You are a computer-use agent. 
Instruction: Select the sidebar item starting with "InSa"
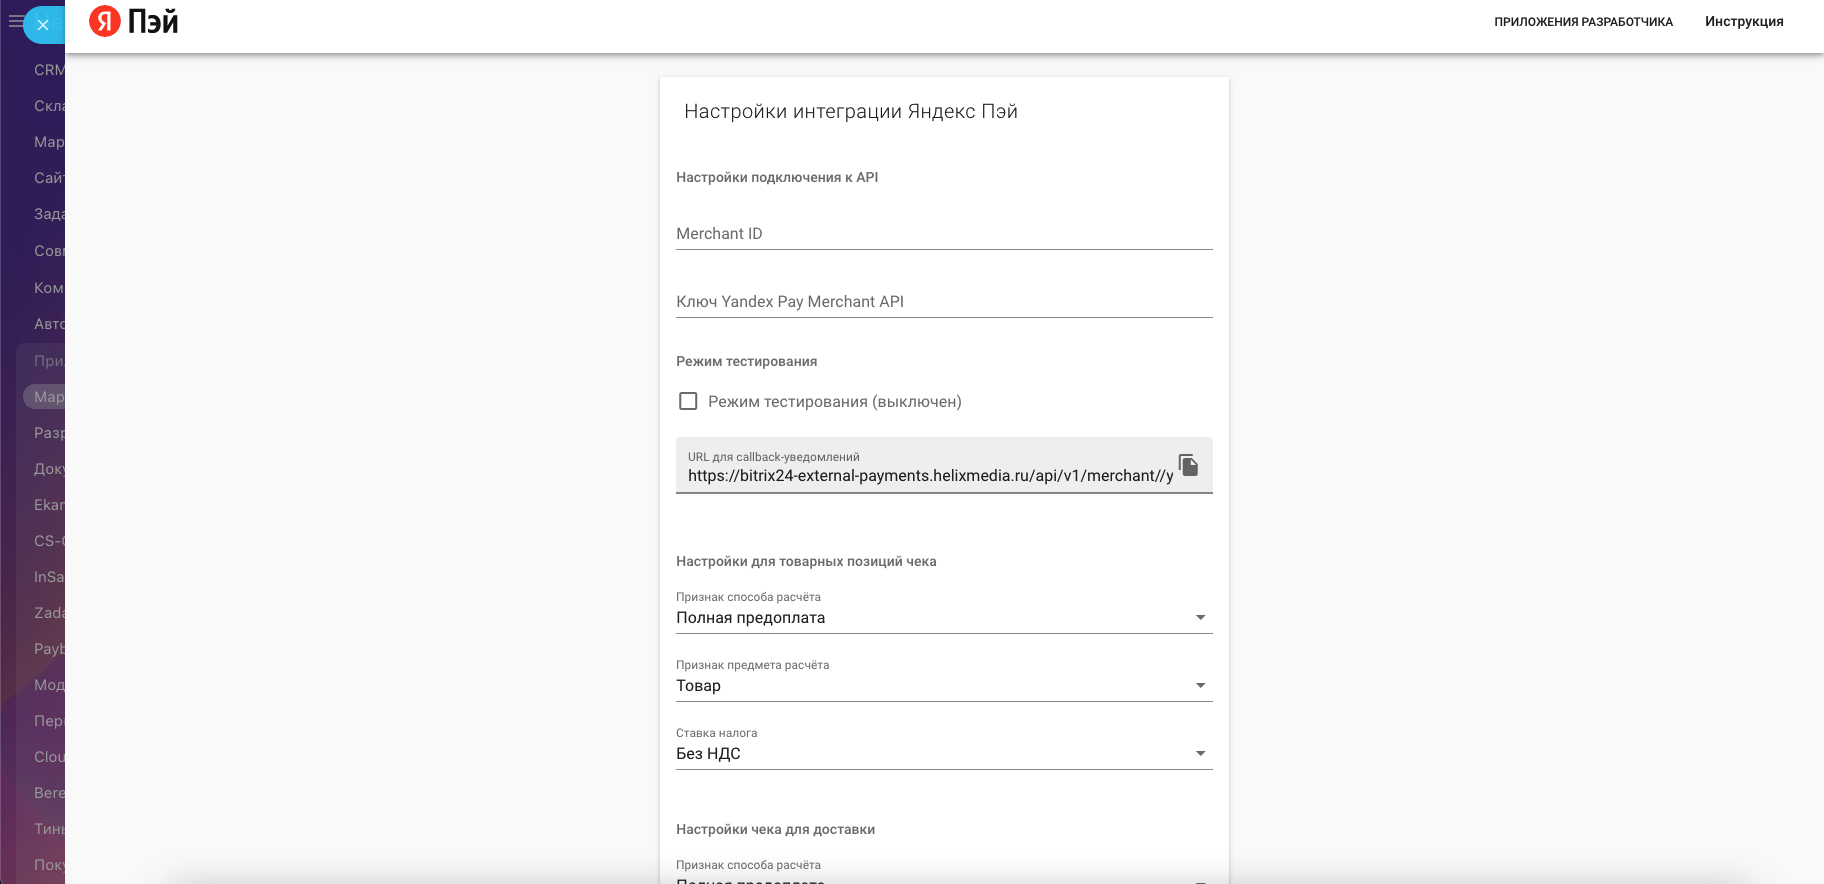tap(49, 577)
